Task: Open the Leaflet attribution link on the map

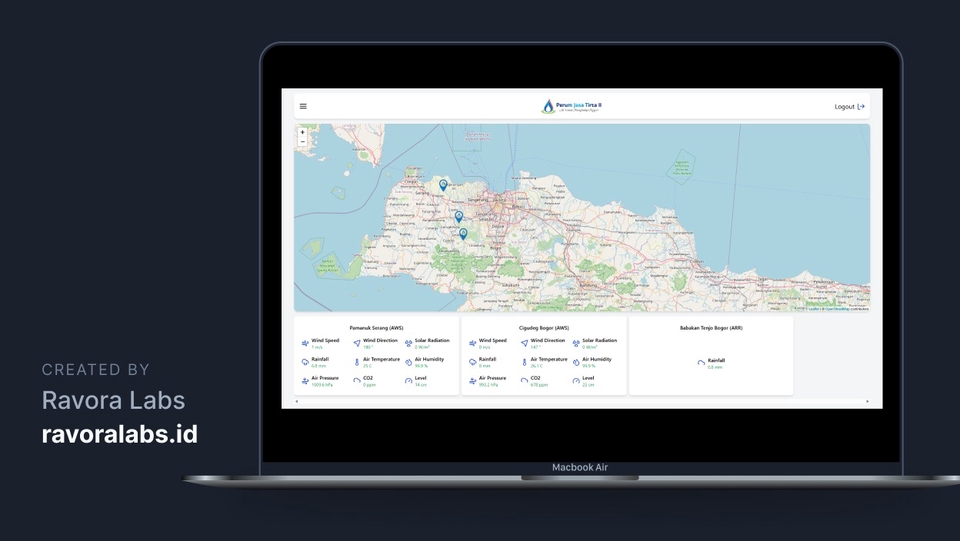Action: pyautogui.click(x=814, y=309)
